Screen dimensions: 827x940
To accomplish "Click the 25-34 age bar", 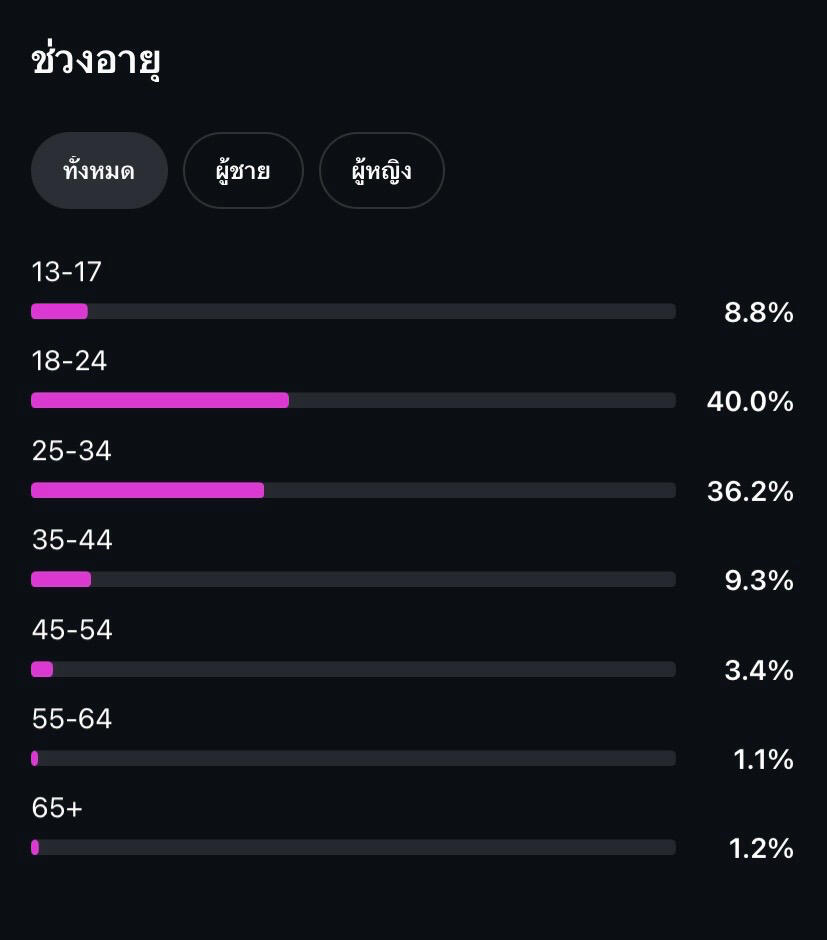I will [x=353, y=490].
